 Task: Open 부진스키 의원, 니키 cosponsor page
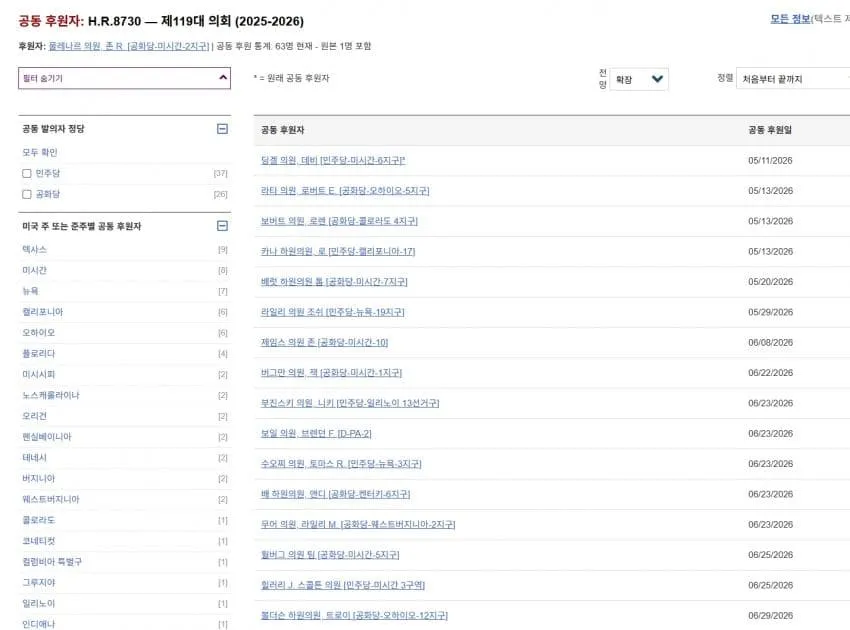coord(350,403)
